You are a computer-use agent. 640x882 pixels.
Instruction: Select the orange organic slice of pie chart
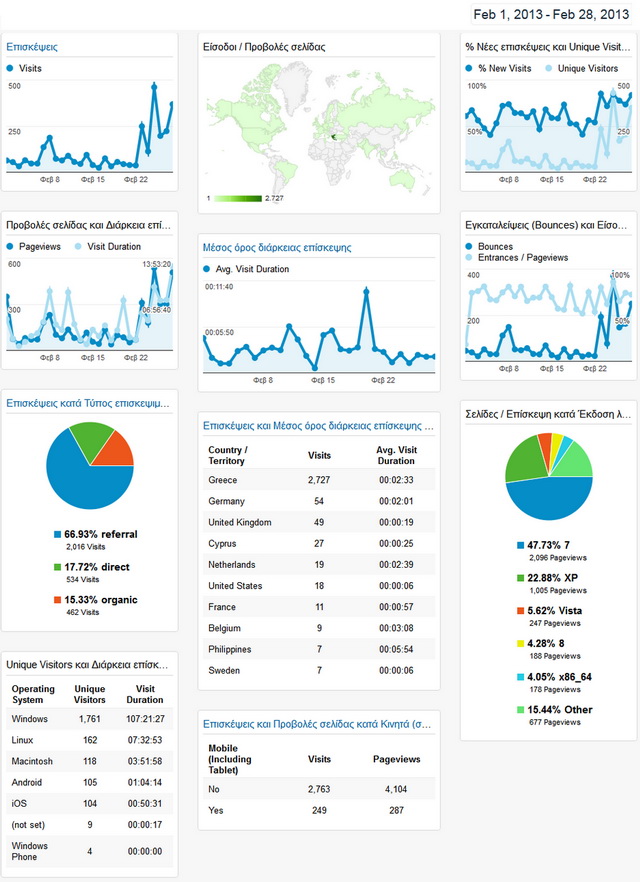coord(115,447)
